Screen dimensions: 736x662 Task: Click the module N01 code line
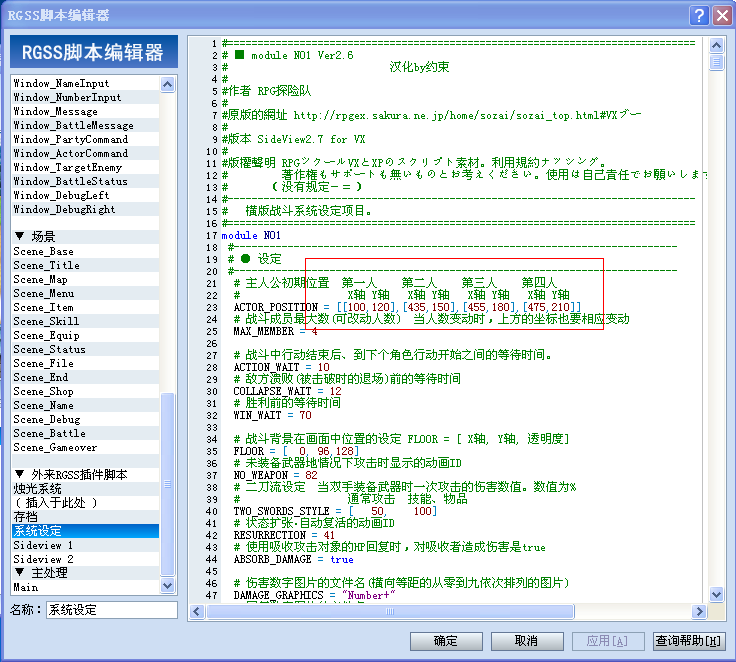click(251, 235)
